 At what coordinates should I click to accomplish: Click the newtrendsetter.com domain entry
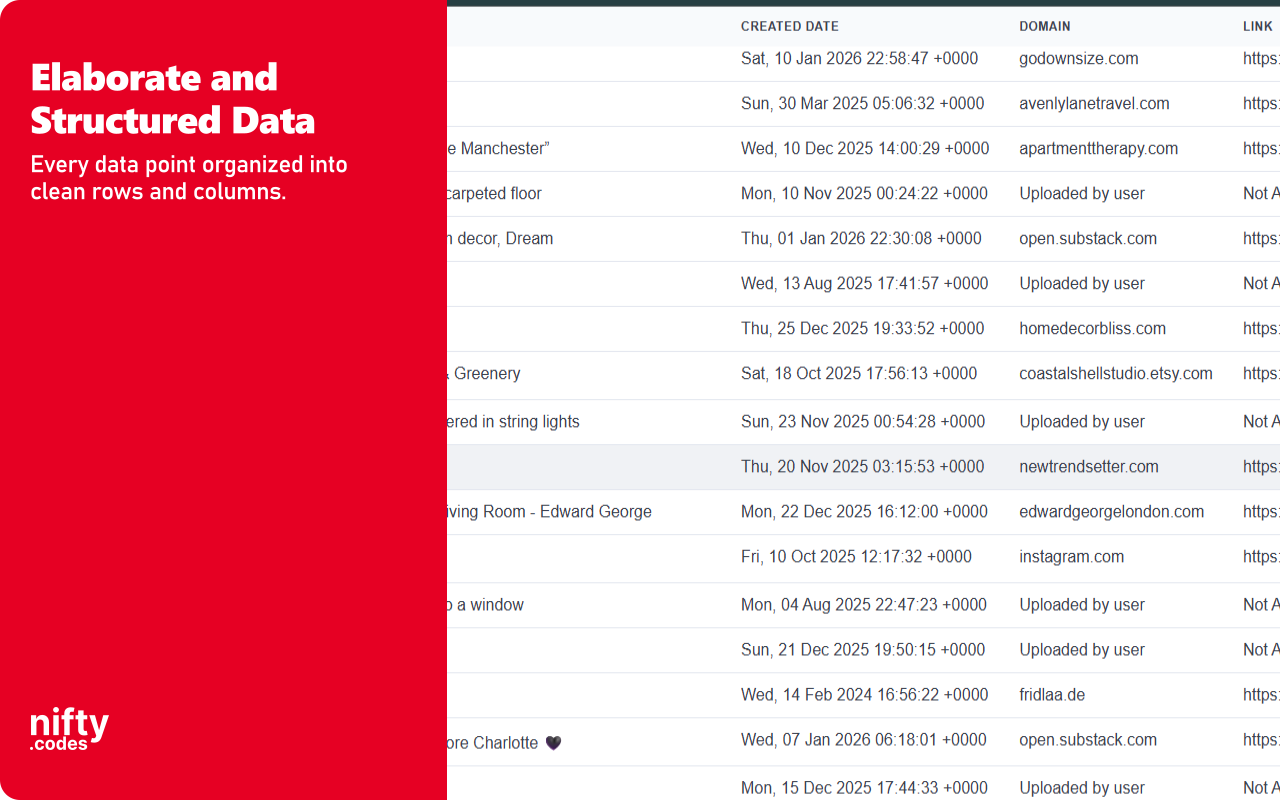(x=1089, y=466)
